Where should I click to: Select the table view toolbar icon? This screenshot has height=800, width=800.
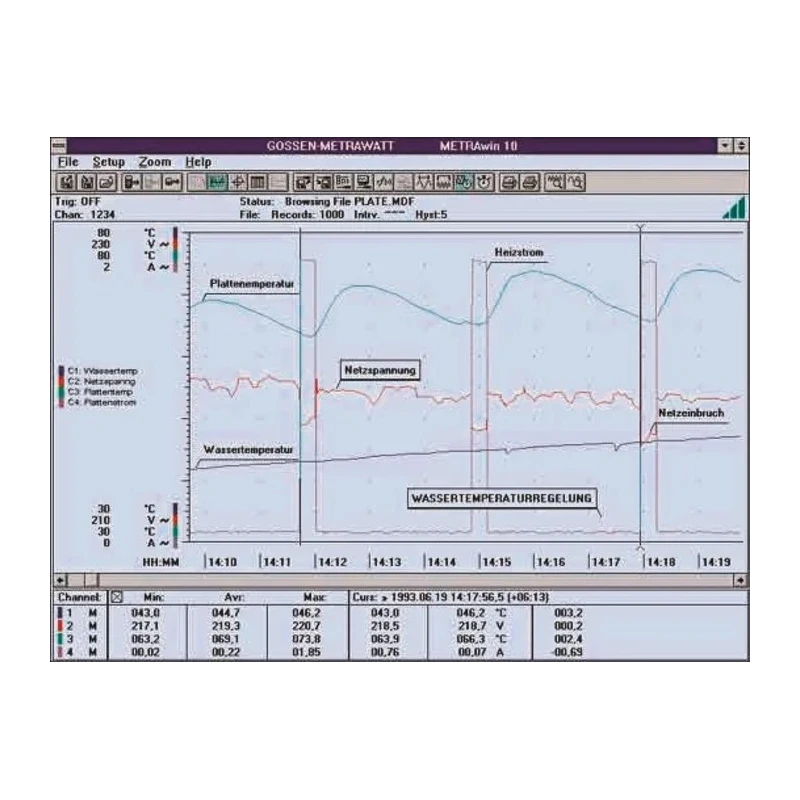tap(257, 182)
